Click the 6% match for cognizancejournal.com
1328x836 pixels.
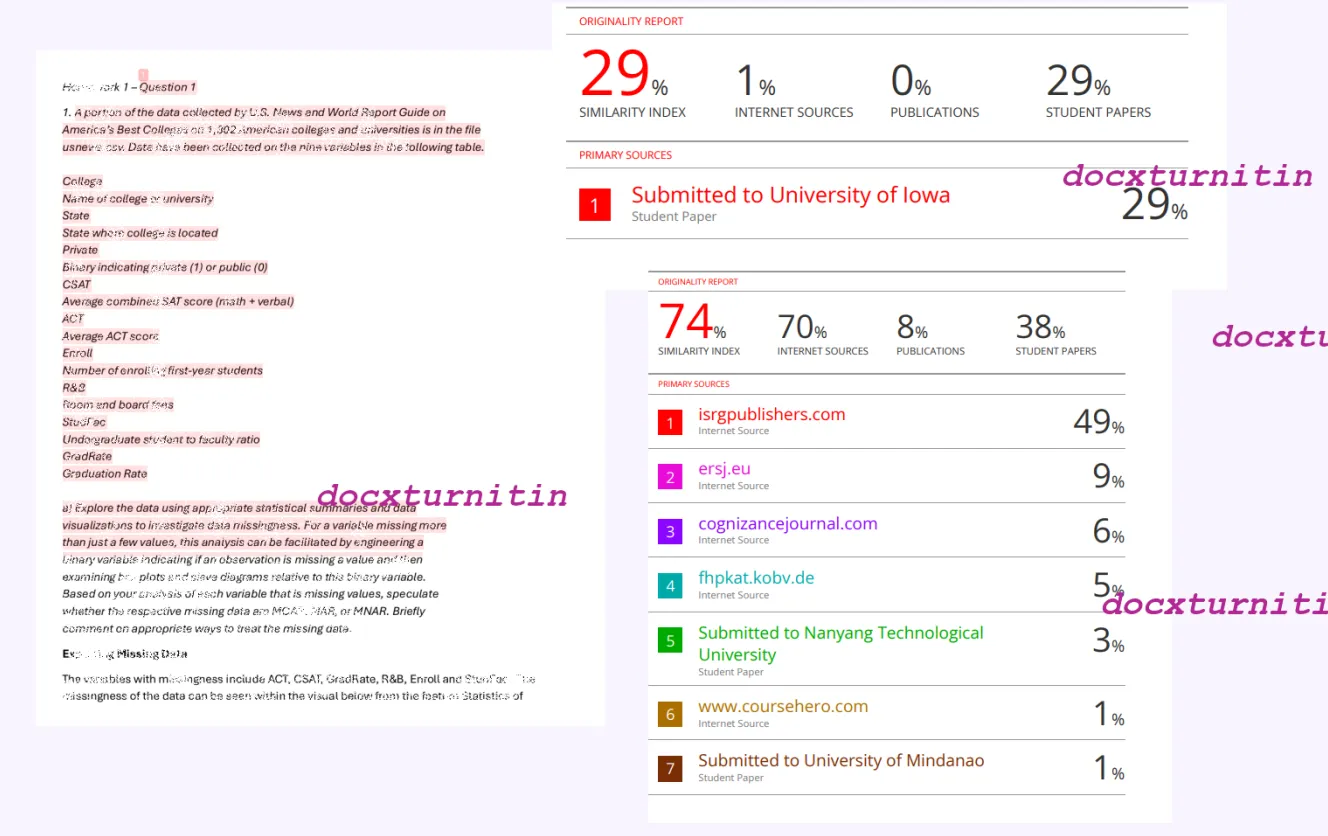(1108, 531)
